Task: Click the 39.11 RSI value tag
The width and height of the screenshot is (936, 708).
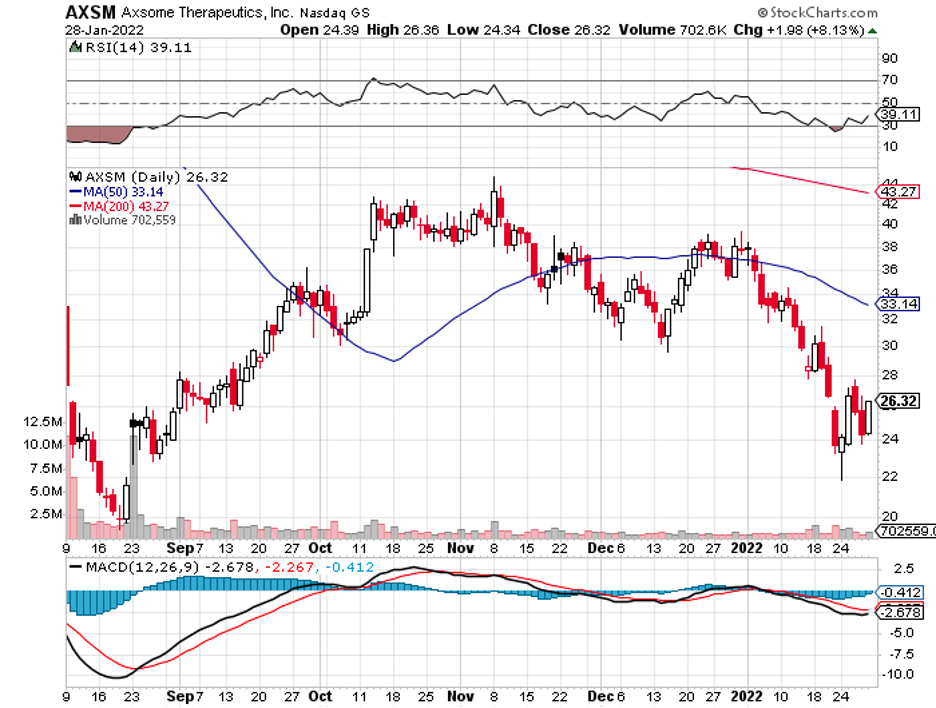Action: [895, 115]
